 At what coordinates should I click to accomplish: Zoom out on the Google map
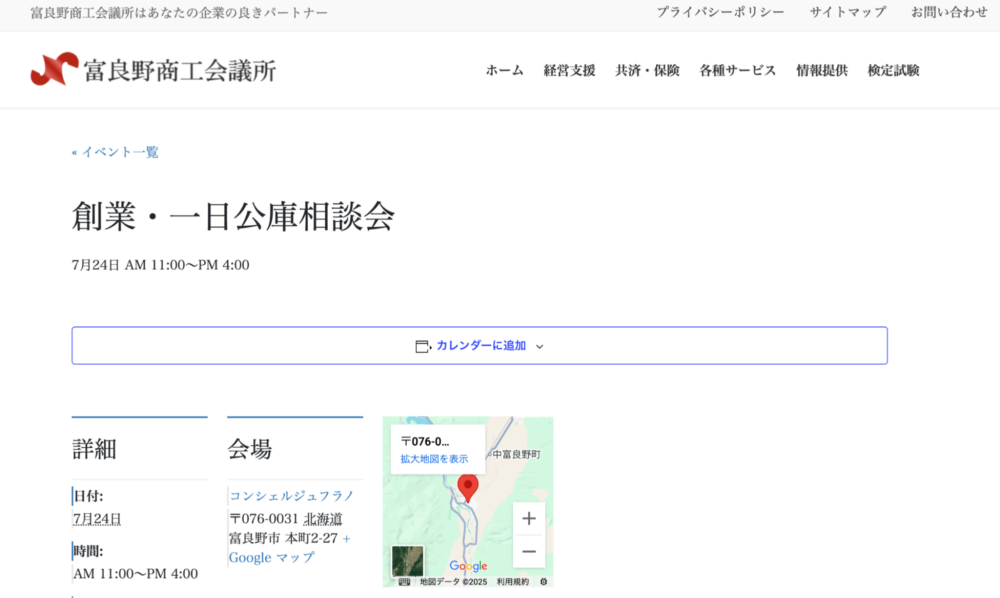[529, 551]
